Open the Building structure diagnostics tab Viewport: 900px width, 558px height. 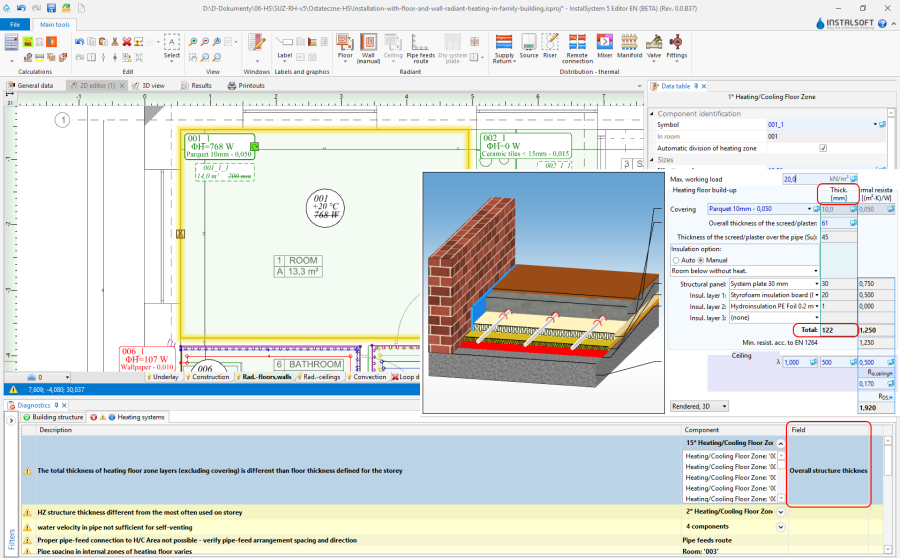pyautogui.click(x=57, y=416)
